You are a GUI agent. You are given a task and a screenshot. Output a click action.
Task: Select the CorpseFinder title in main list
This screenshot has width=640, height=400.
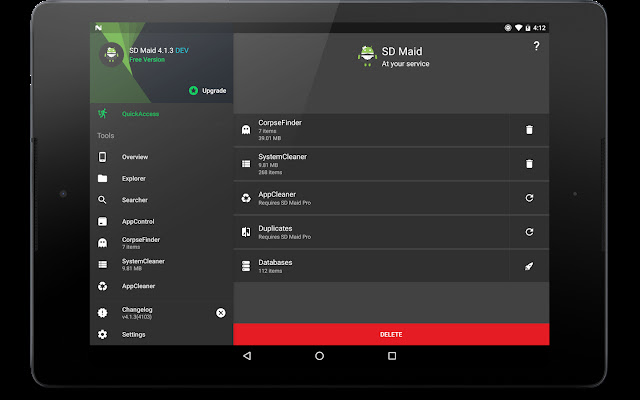coord(280,122)
